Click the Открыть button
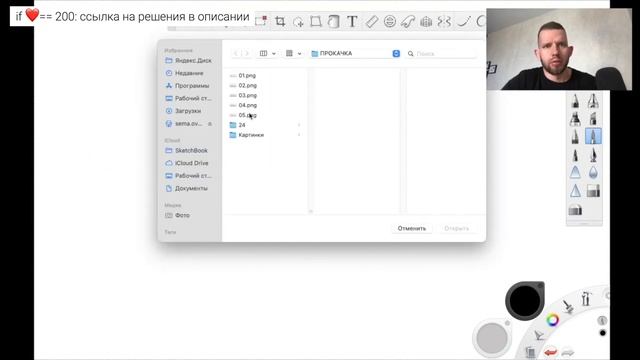The width and height of the screenshot is (640, 360). [x=456, y=228]
